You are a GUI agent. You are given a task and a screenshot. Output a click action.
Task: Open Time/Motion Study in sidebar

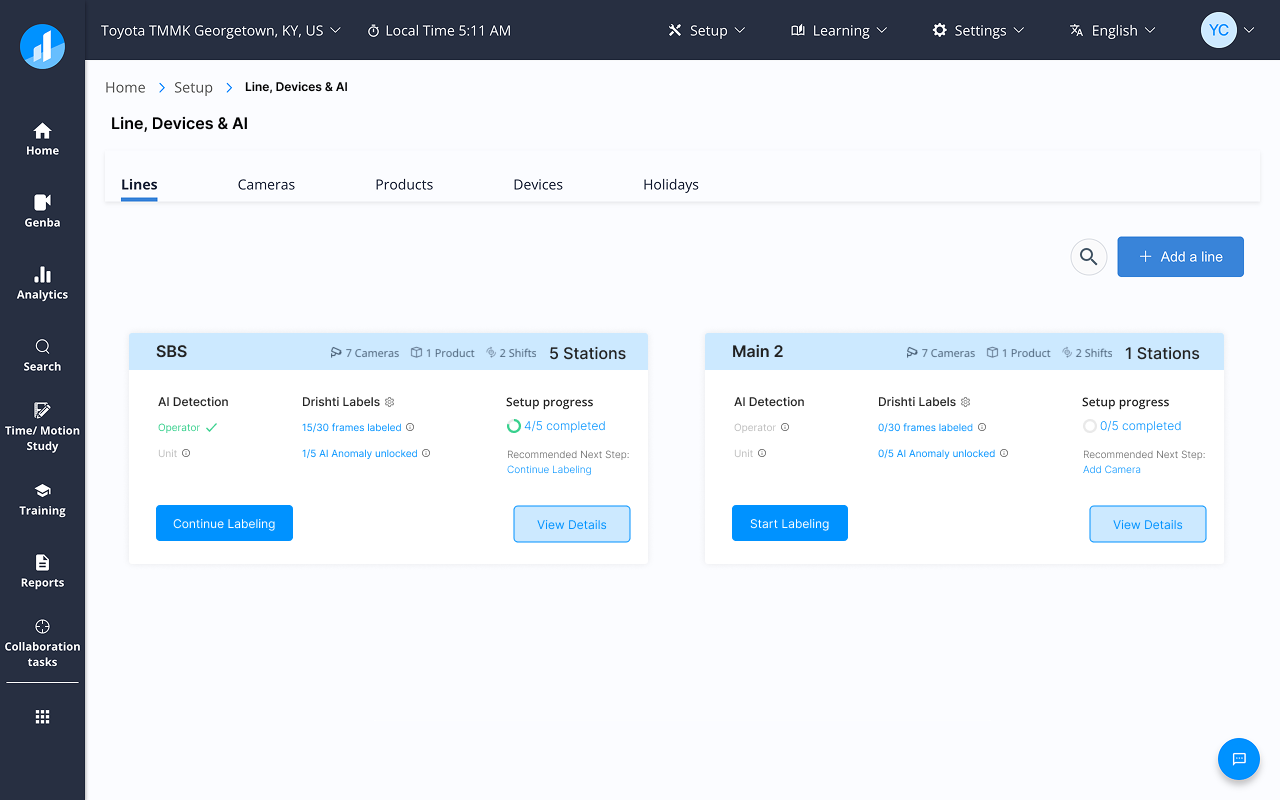(42, 427)
